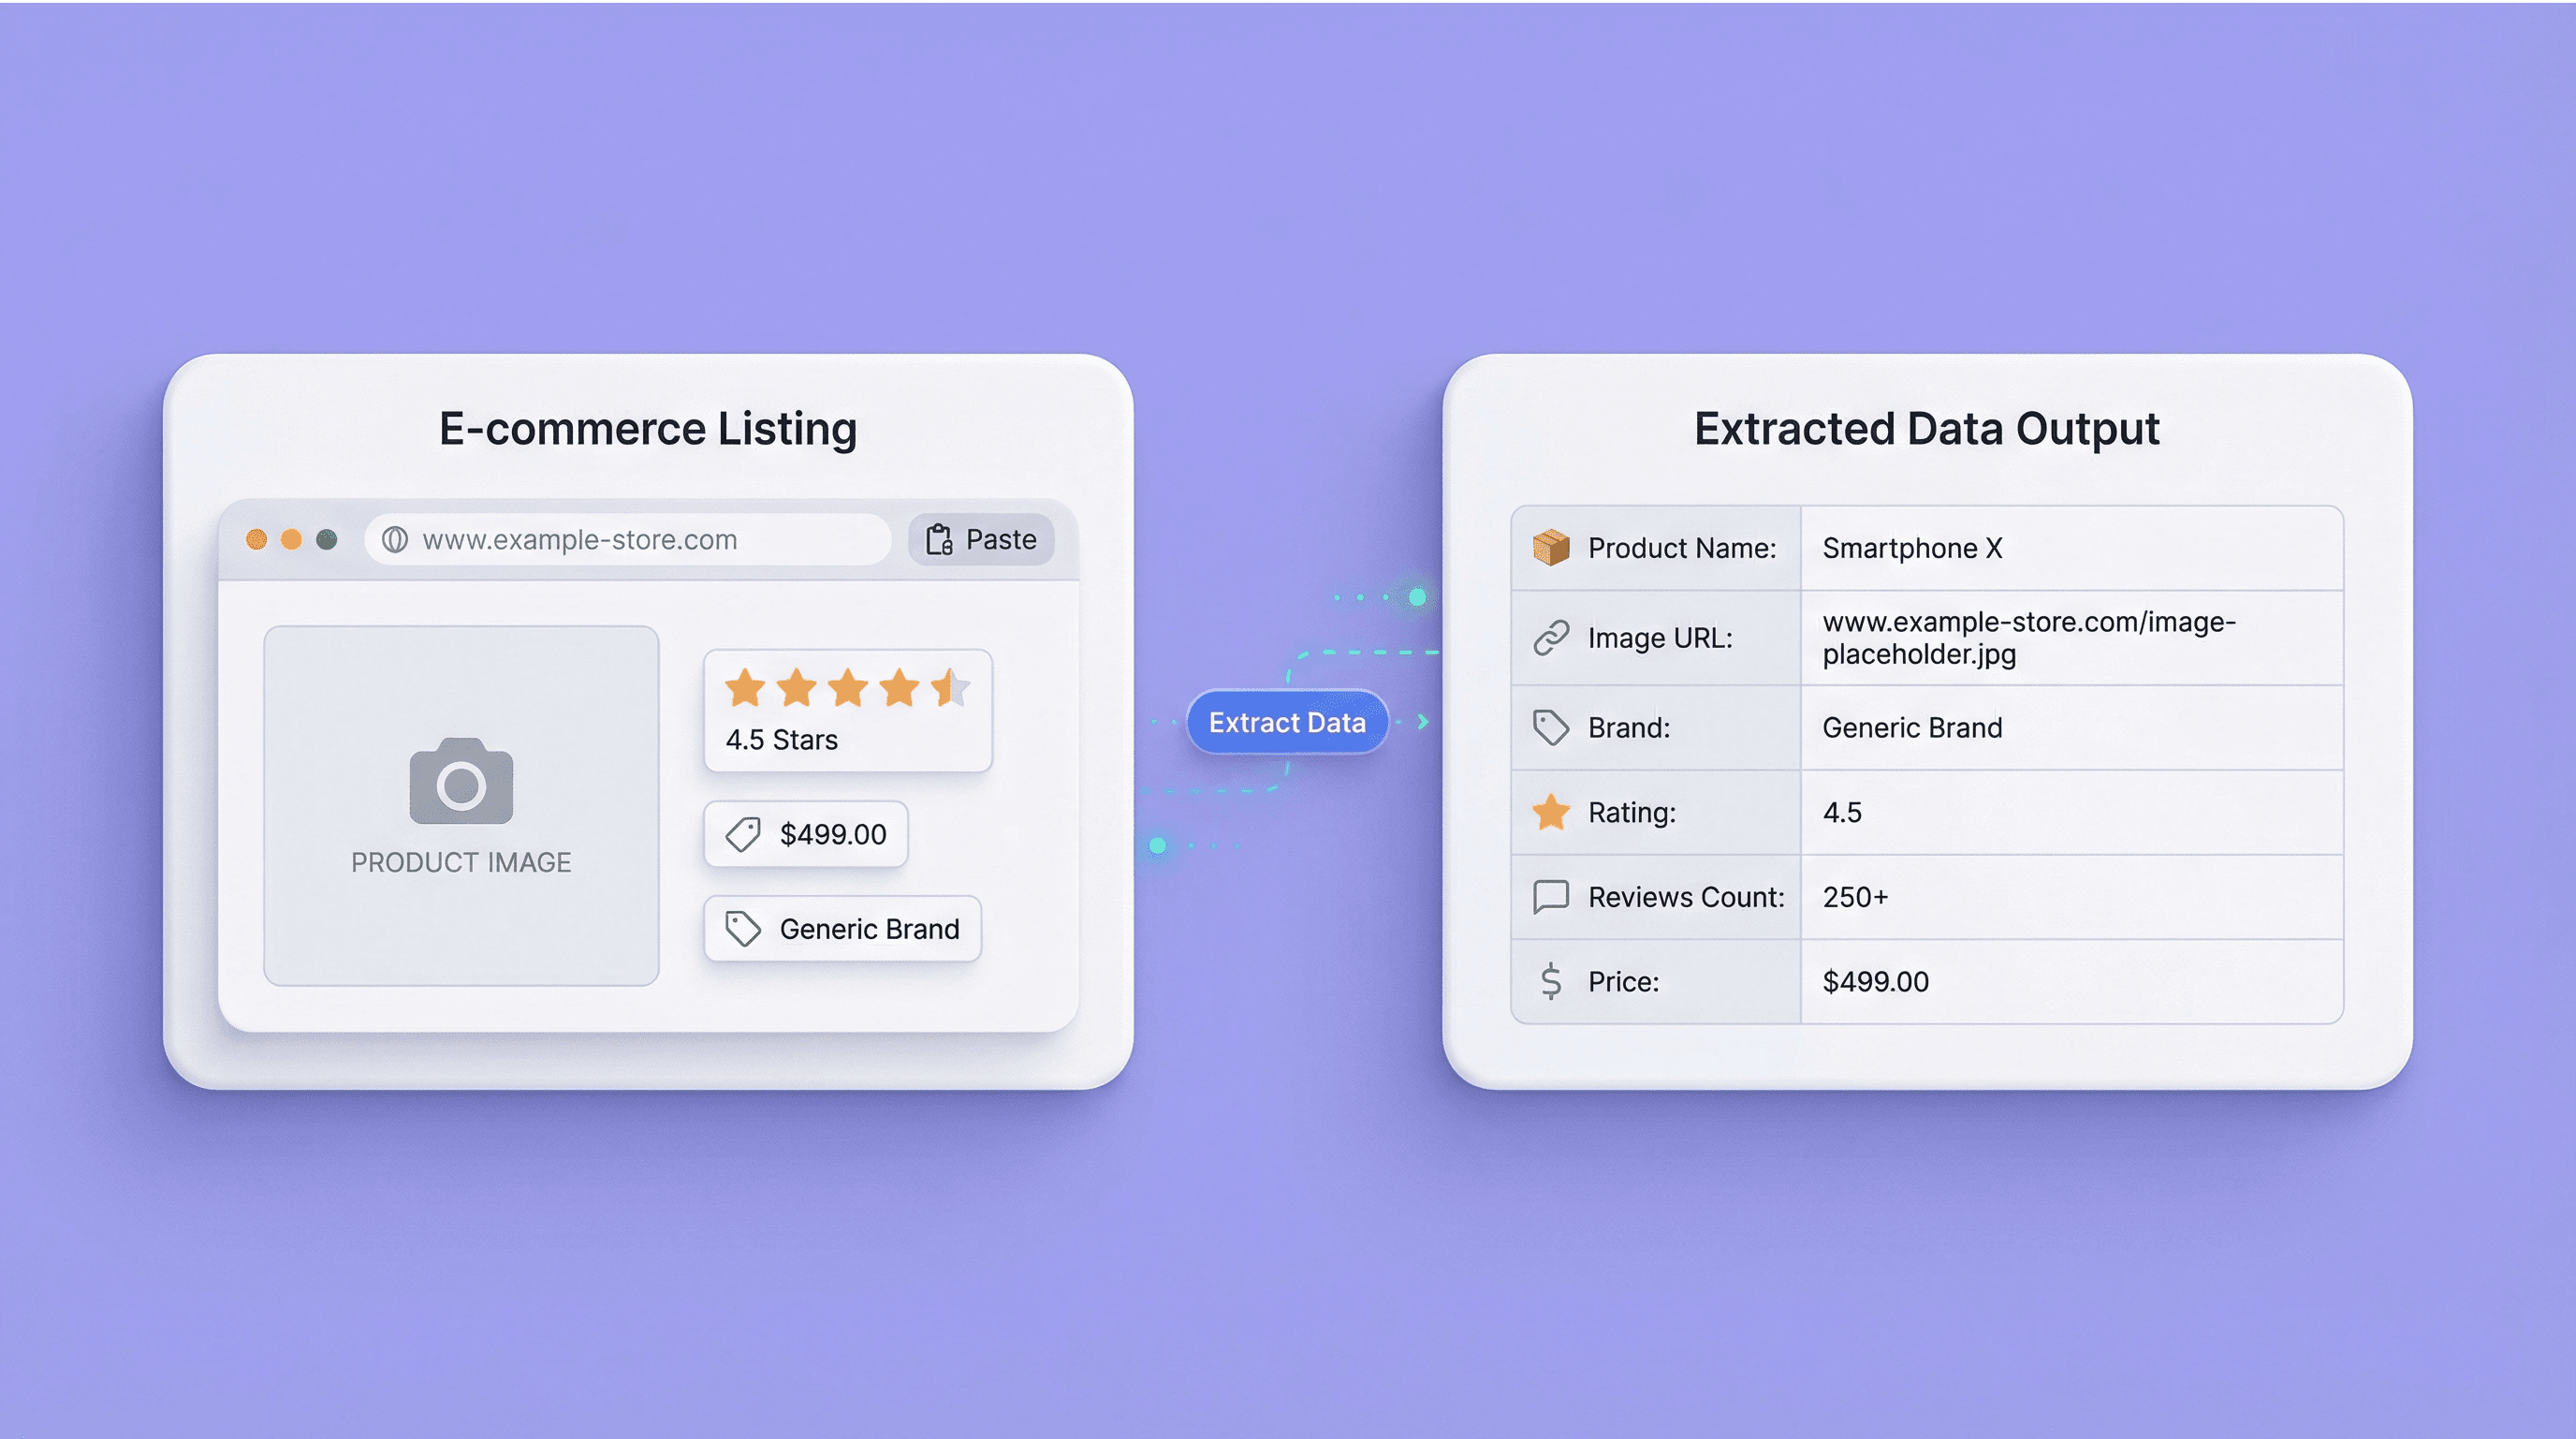Click the box icon next to Product Name

pyautogui.click(x=1551, y=548)
